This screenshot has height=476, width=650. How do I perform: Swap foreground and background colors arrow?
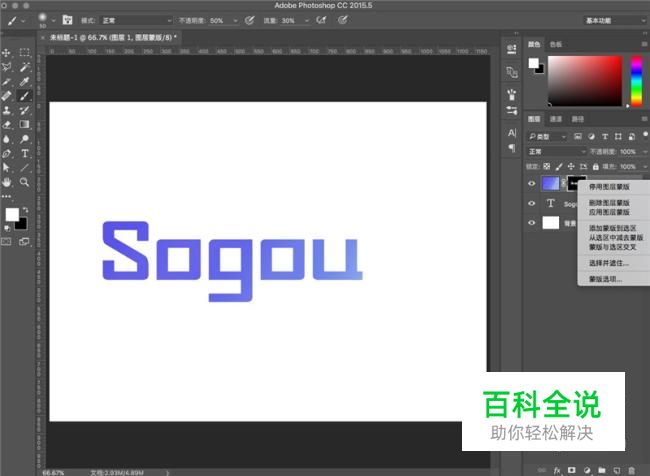coord(25,210)
